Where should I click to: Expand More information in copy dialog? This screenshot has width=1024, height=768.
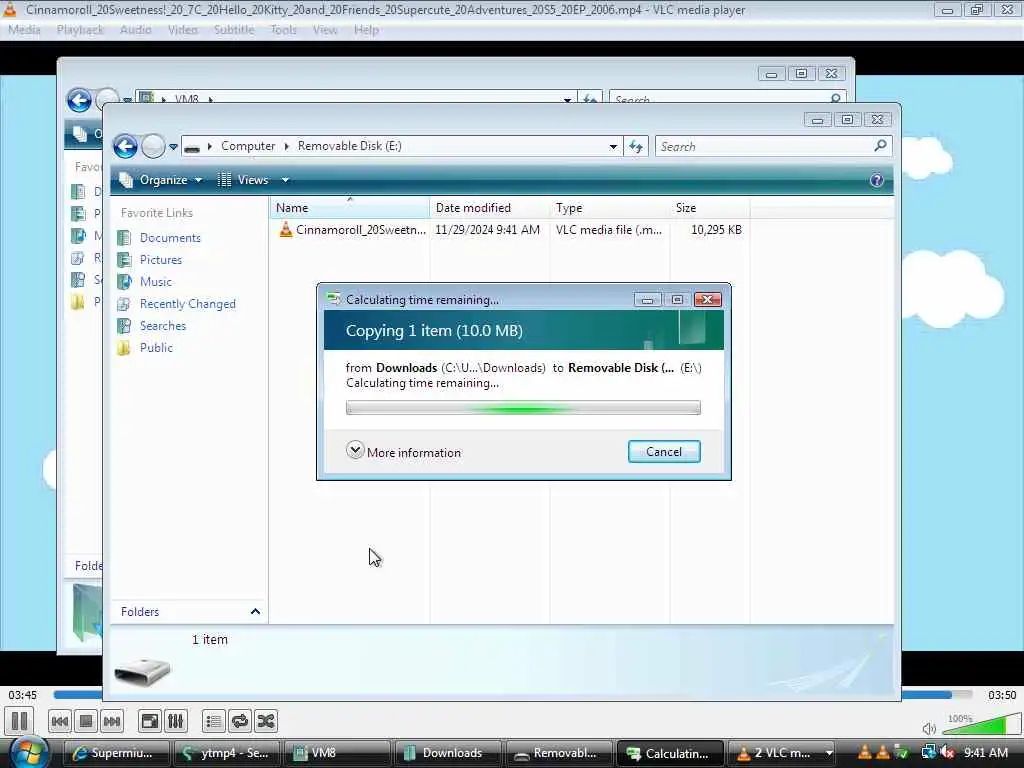coord(404,452)
